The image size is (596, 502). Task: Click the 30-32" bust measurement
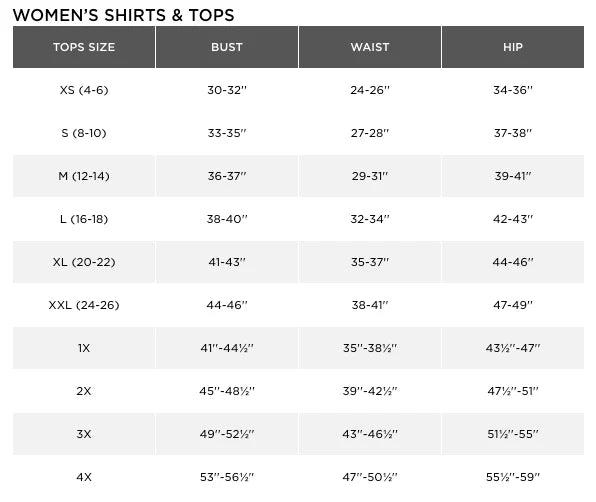227,90
